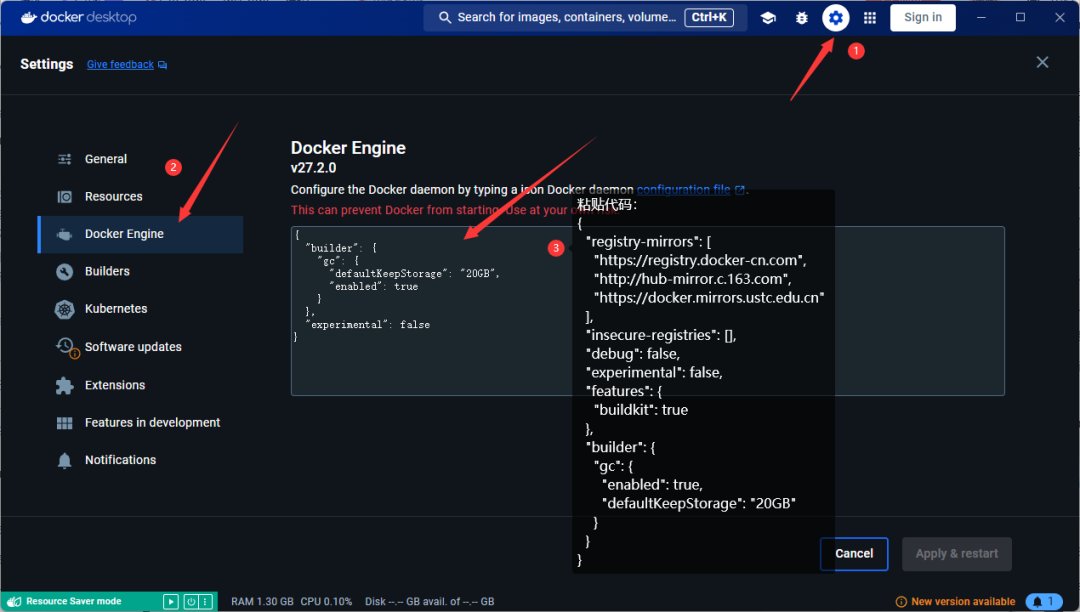The height and width of the screenshot is (612, 1080).
Task: Click the Docker Engine whale icon
Action: [64, 235]
